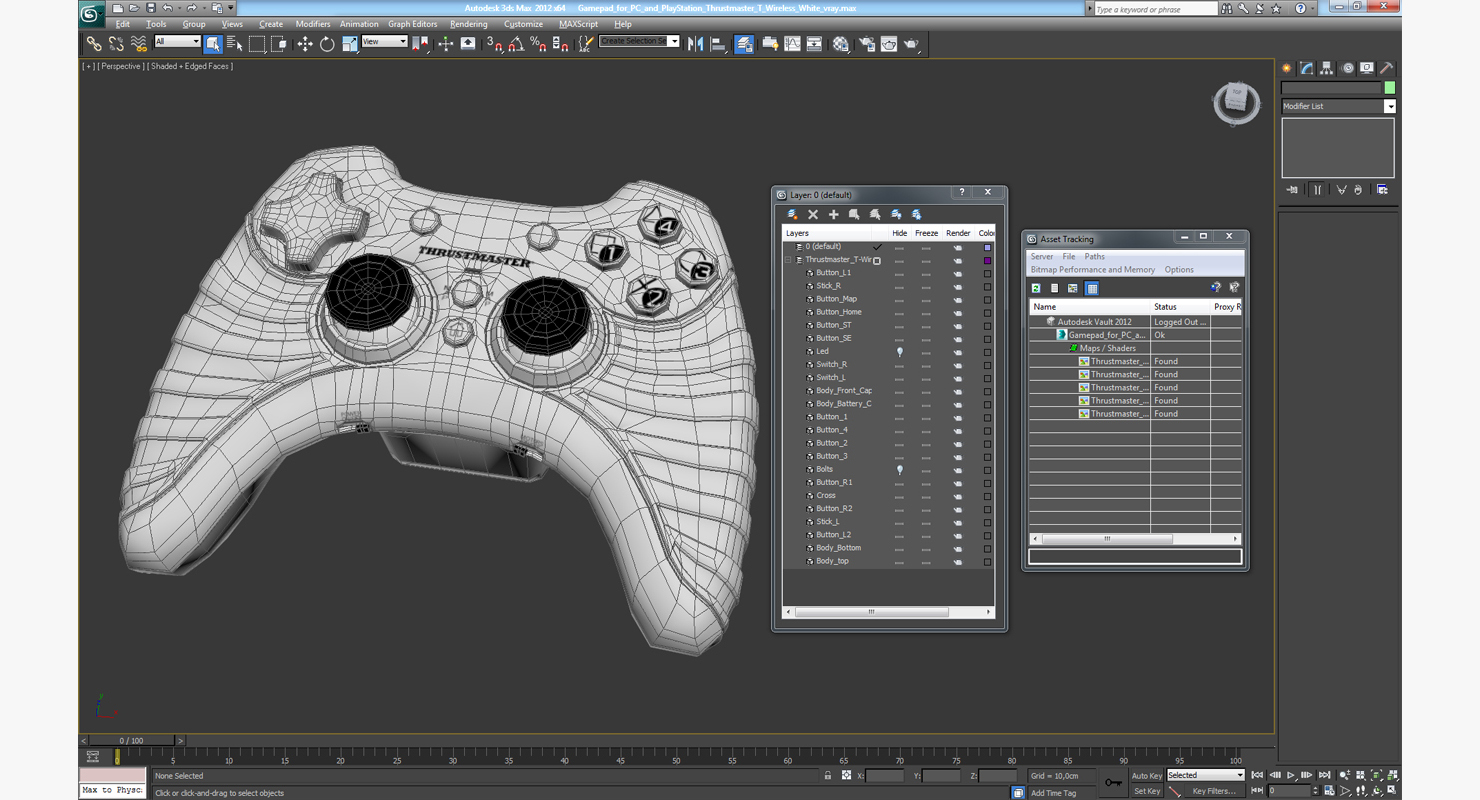The width and height of the screenshot is (1480, 800).
Task: Open quick access toolbar dropdown arrow
Action: click(230, 8)
